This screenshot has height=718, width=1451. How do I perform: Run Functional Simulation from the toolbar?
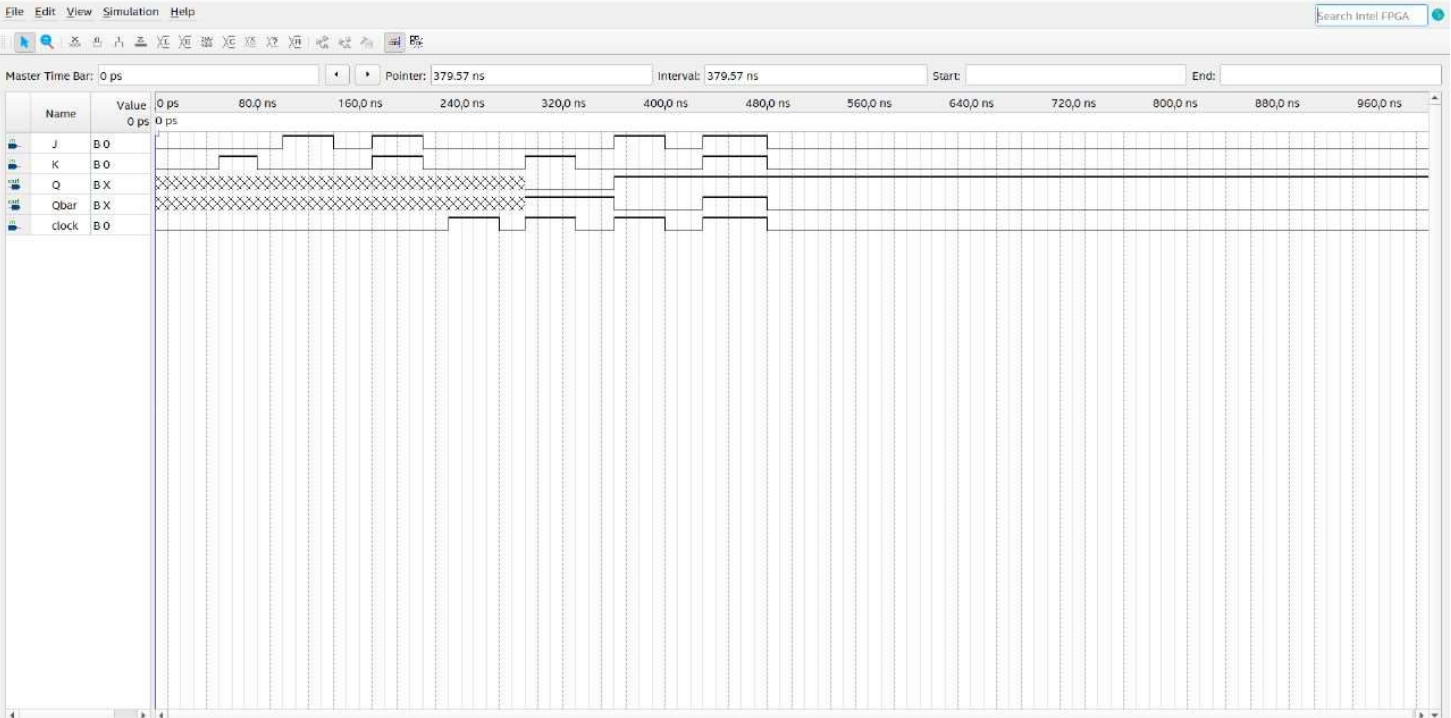coord(394,42)
